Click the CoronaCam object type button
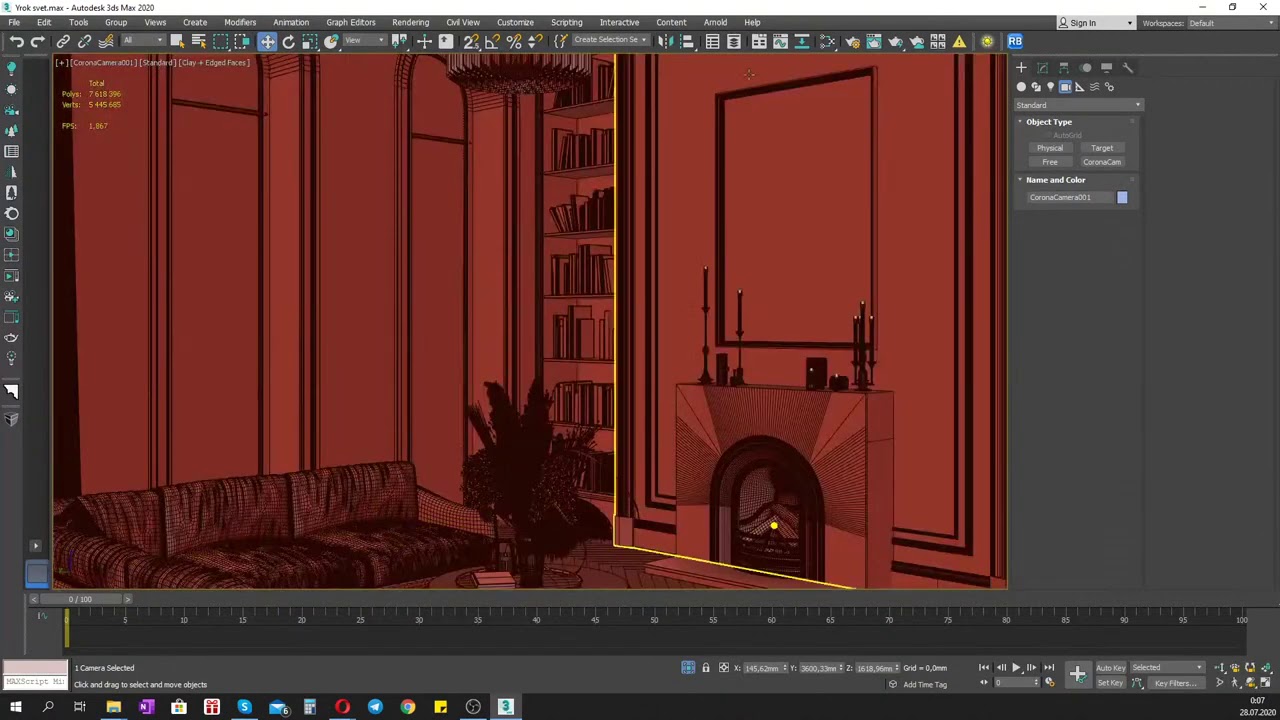The width and height of the screenshot is (1280, 720). pyautogui.click(x=1102, y=162)
